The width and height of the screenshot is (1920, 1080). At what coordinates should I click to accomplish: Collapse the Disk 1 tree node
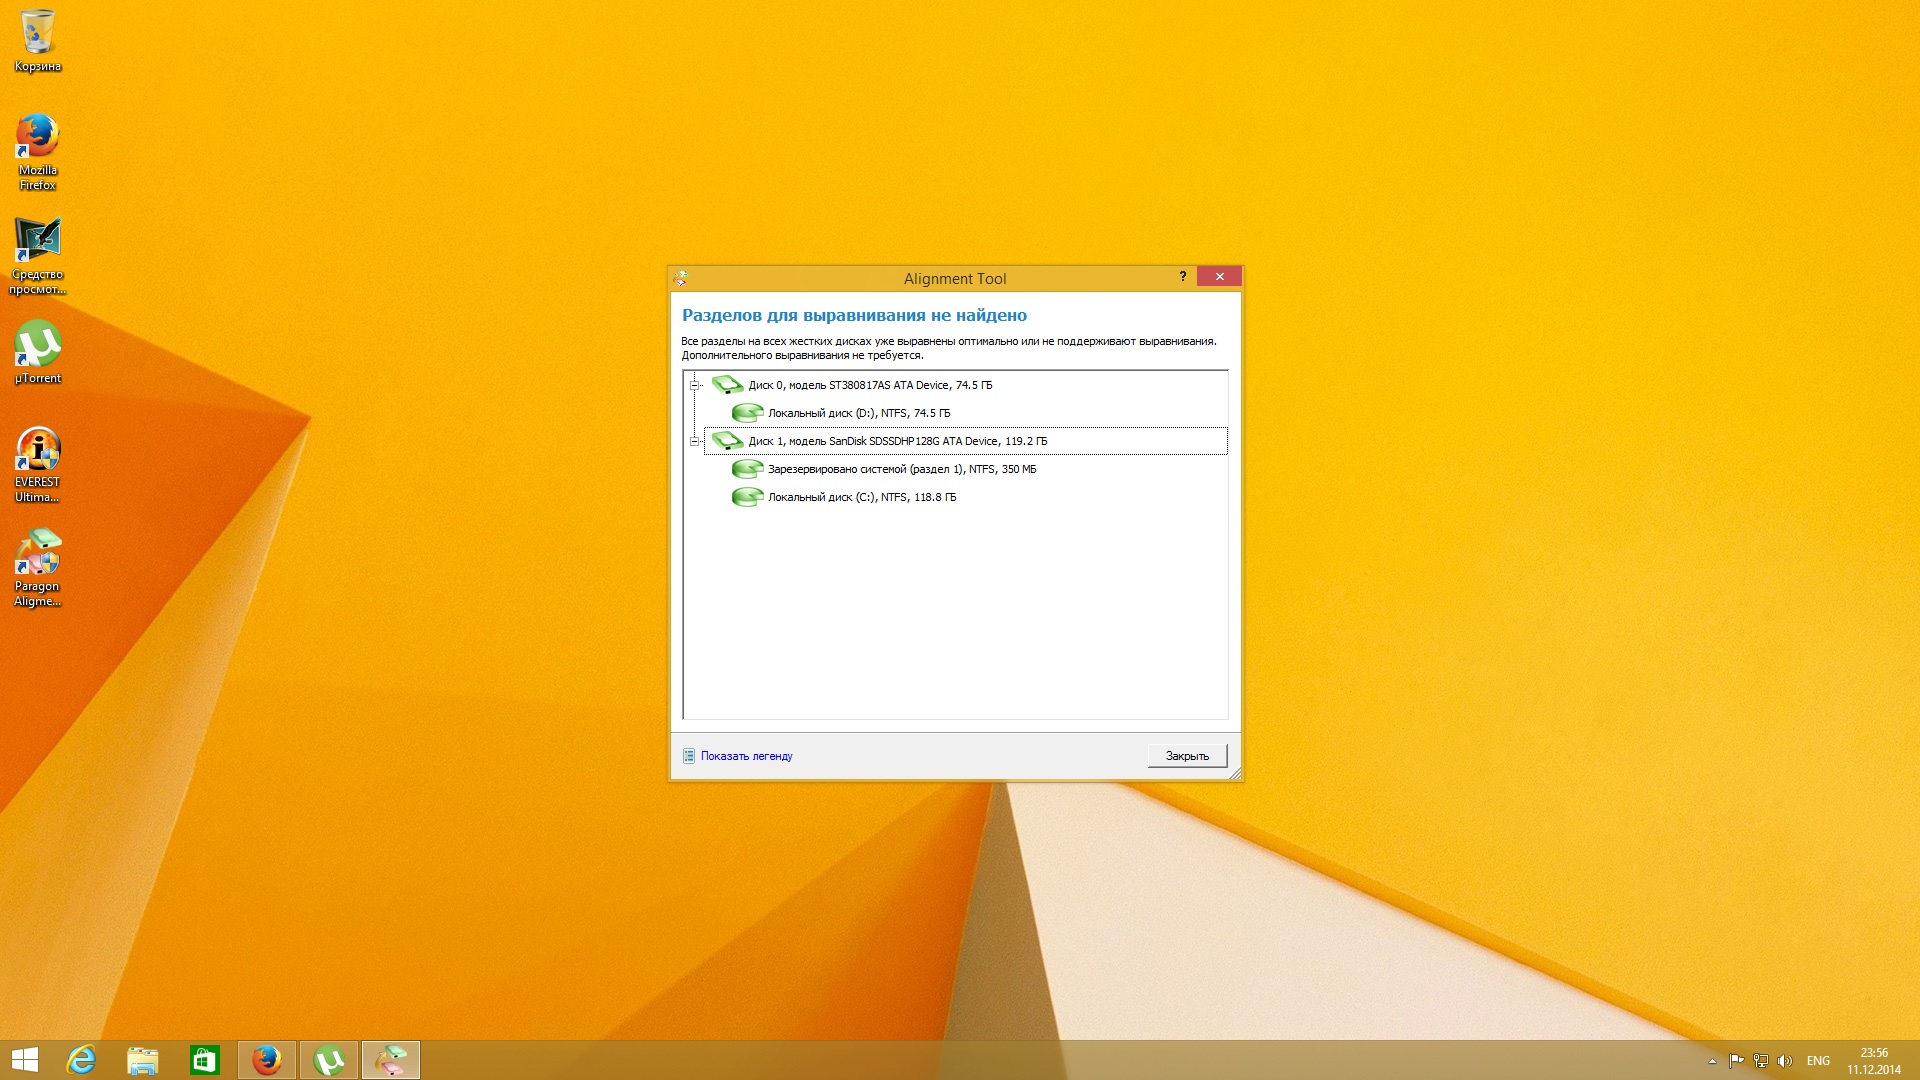[694, 441]
